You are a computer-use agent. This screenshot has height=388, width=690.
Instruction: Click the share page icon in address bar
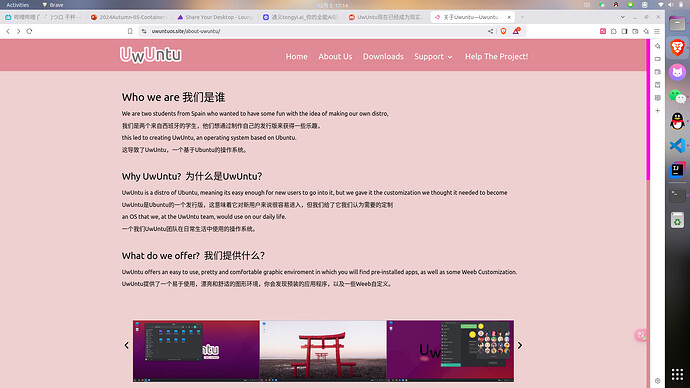[x=490, y=31]
